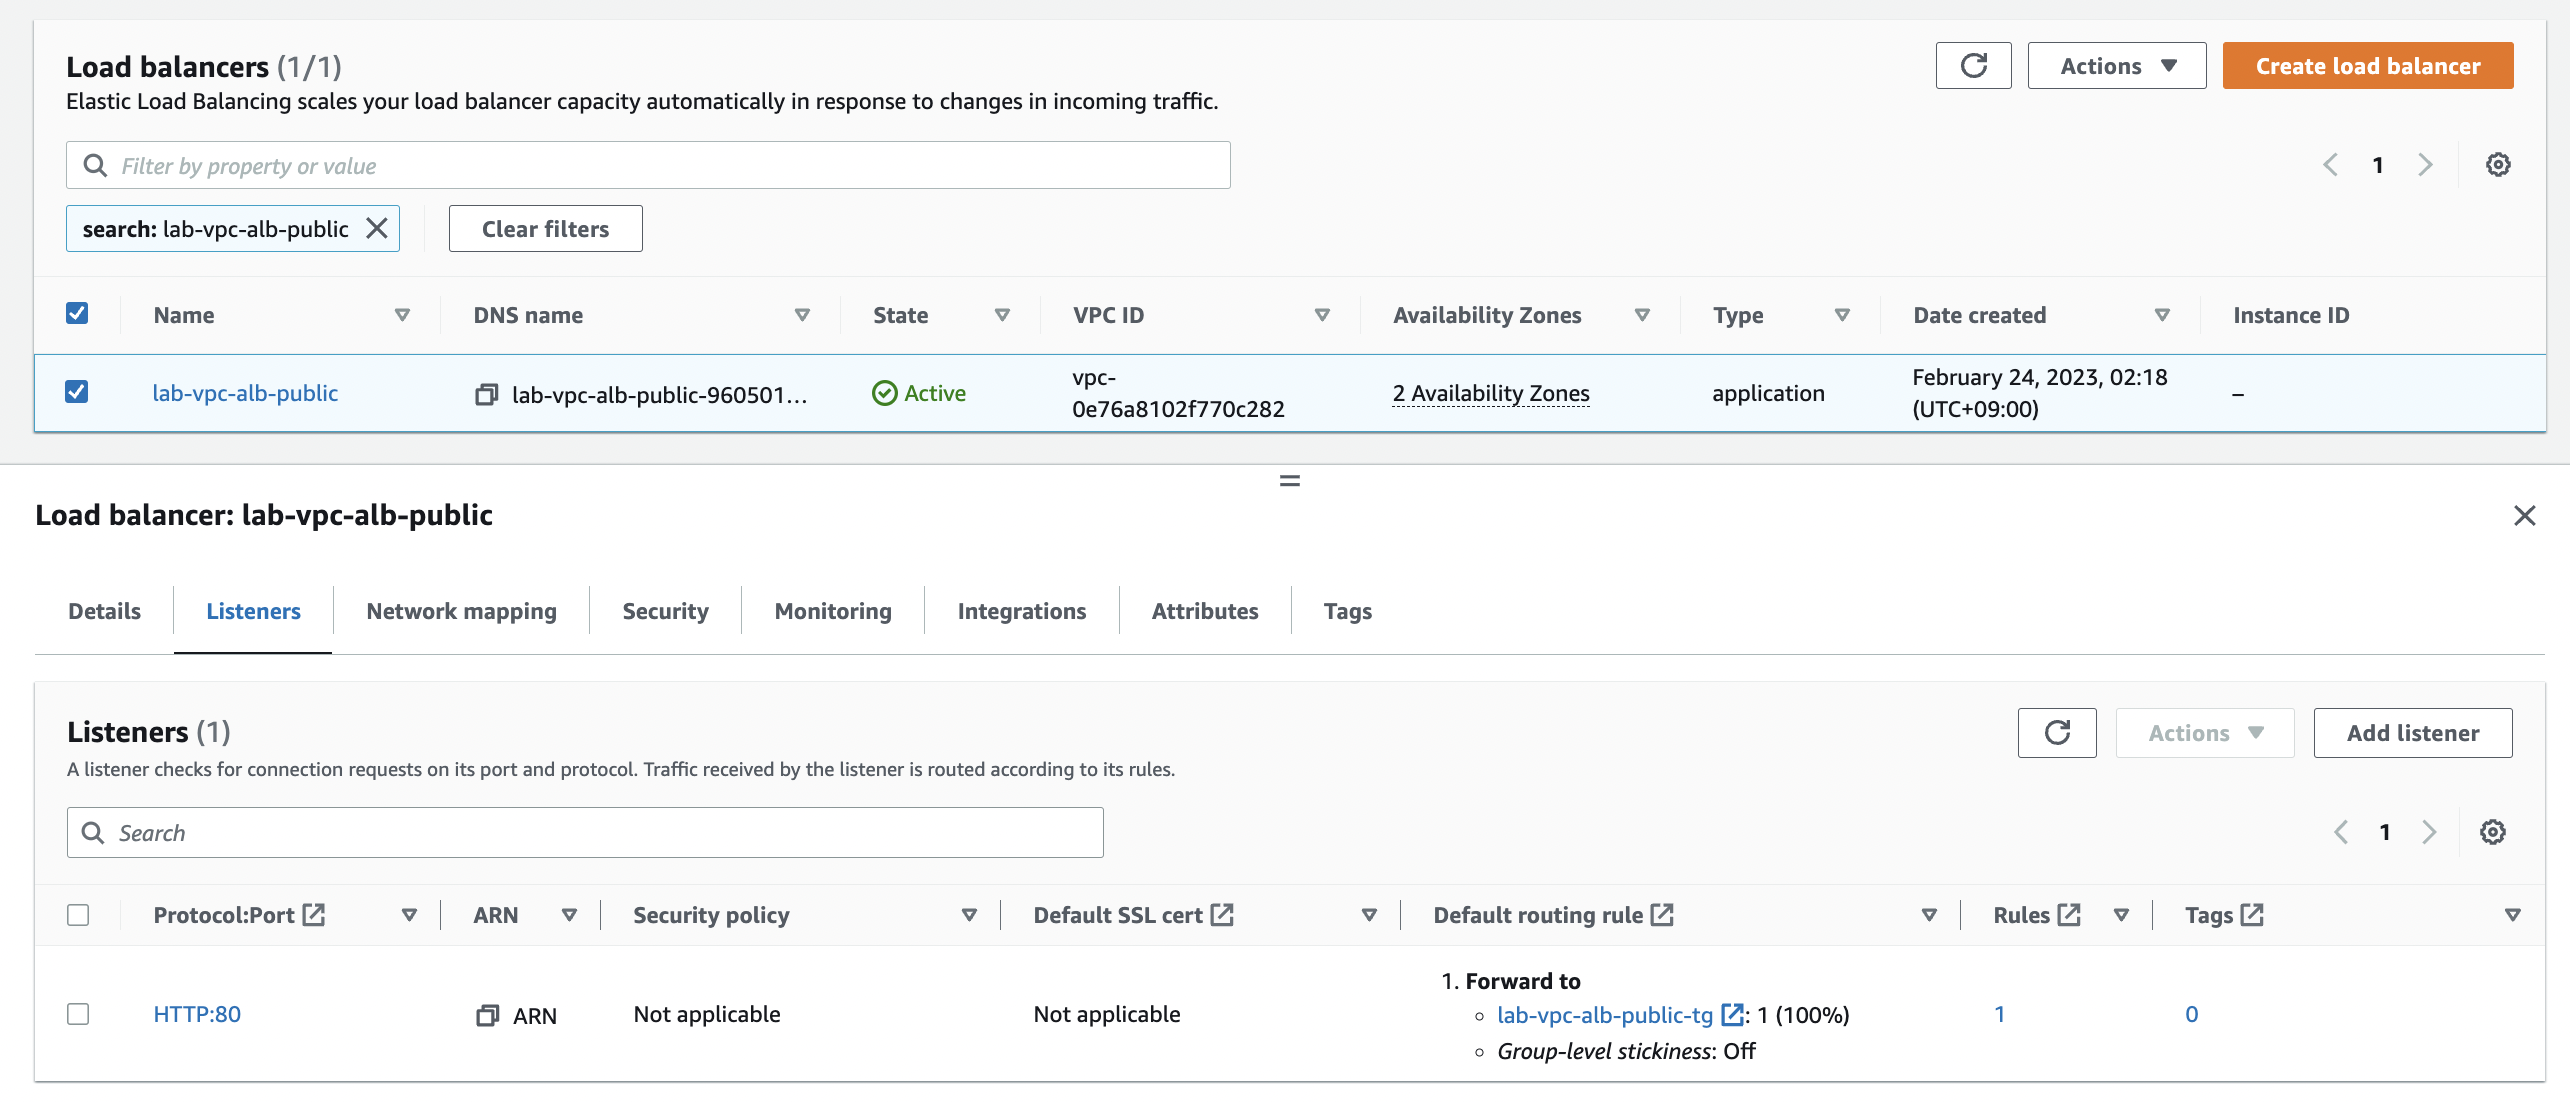Open the Monitoring tab
This screenshot has width=2570, height=1102.
click(832, 611)
